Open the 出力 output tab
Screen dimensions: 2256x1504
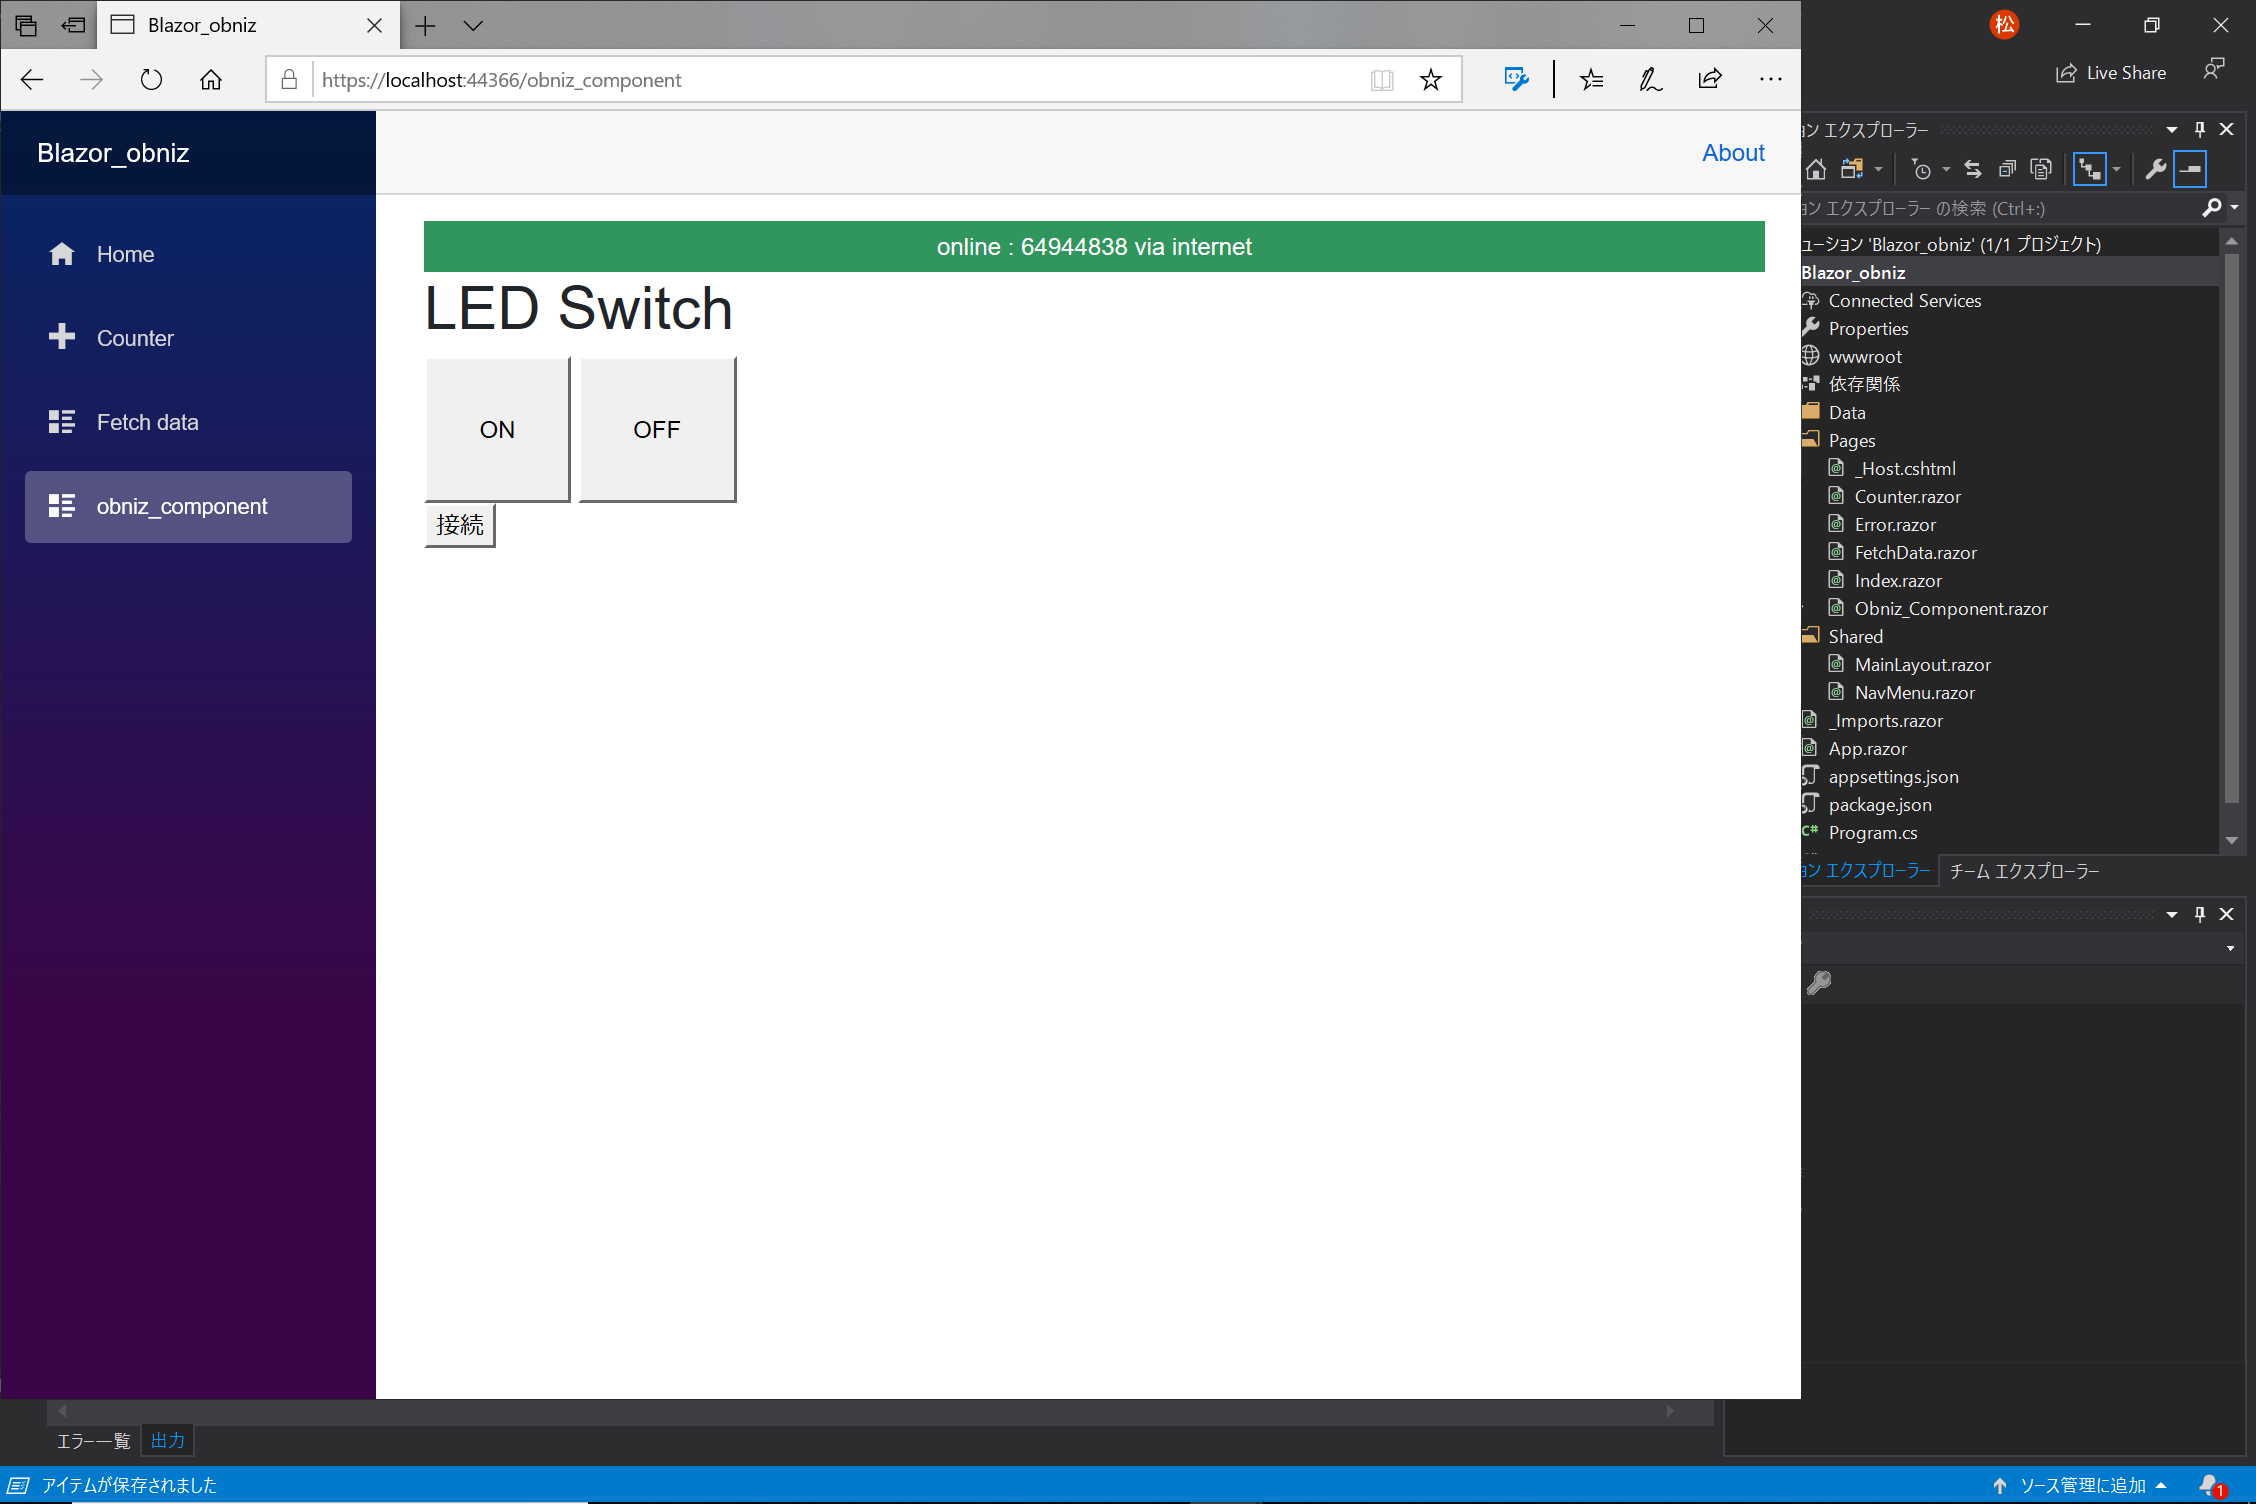pos(167,1440)
